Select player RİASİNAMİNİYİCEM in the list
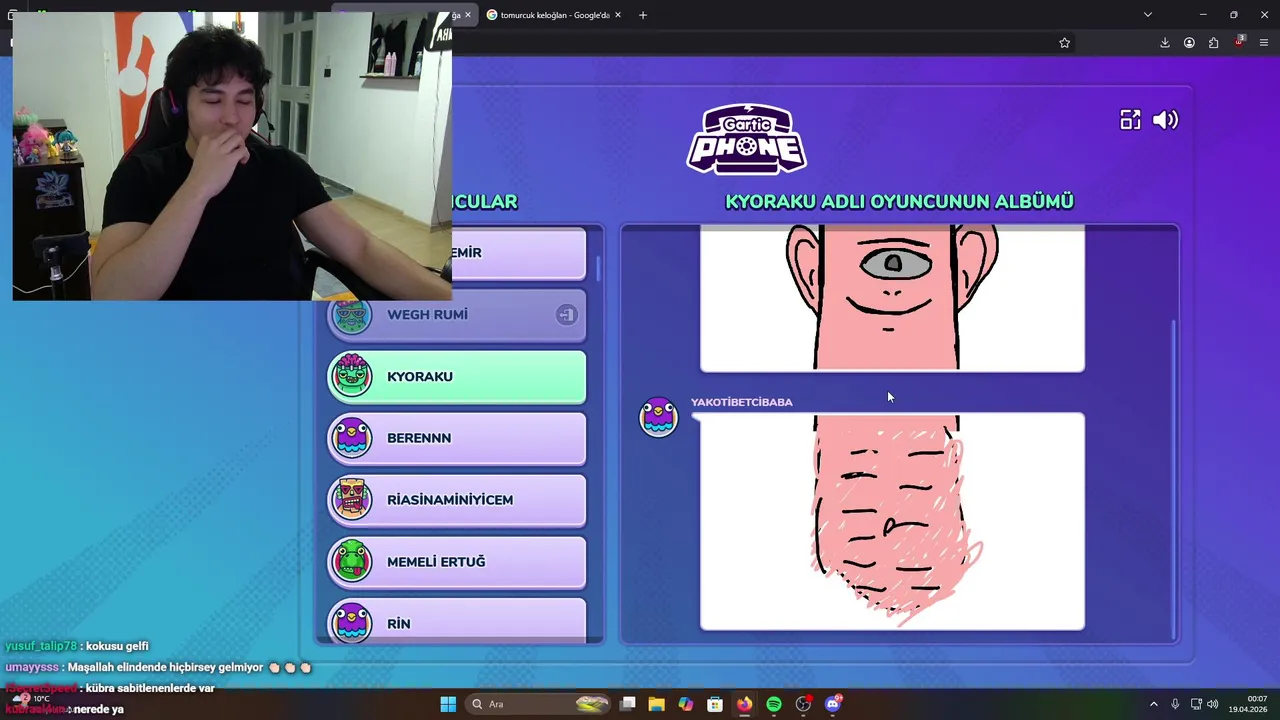 (x=457, y=500)
